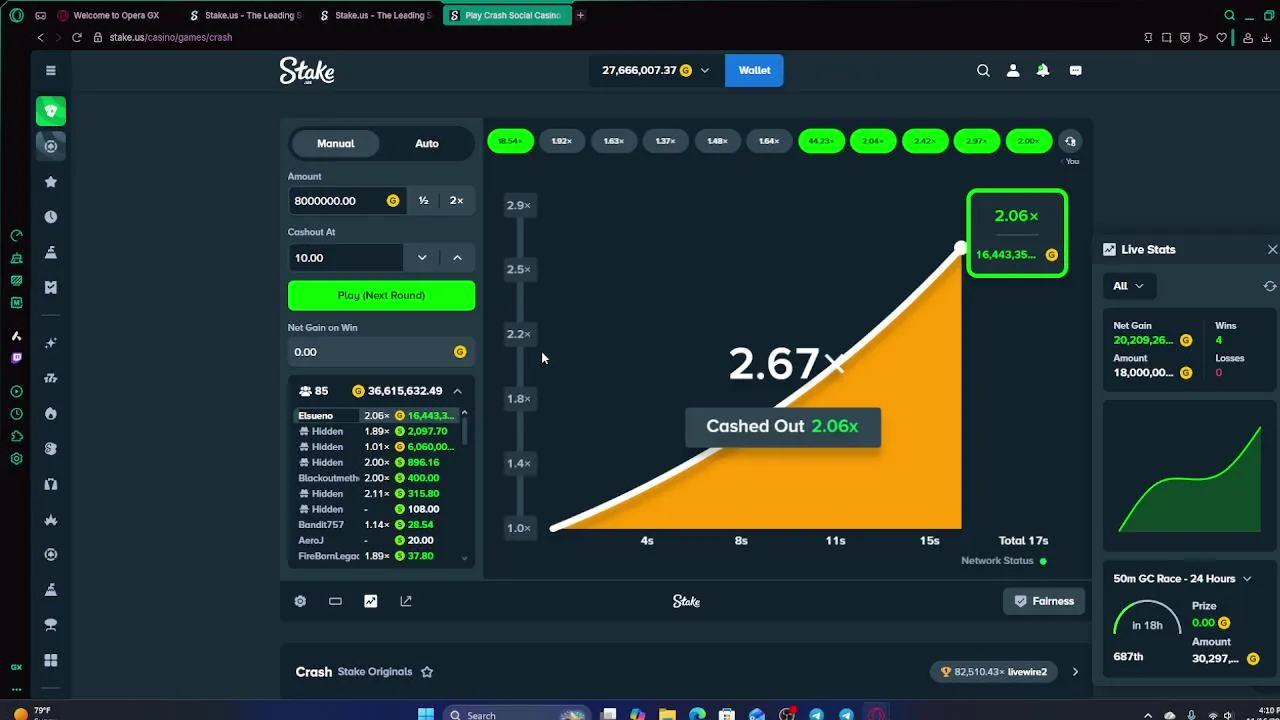Select the Bandit757 player row
This screenshot has height=720, width=1280.
[377, 524]
